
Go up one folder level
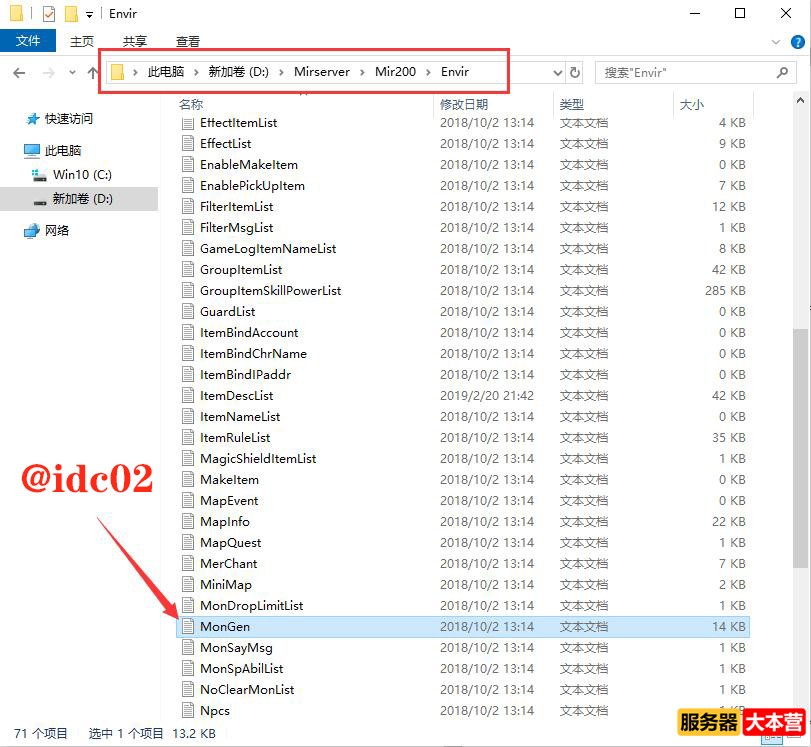(x=92, y=73)
